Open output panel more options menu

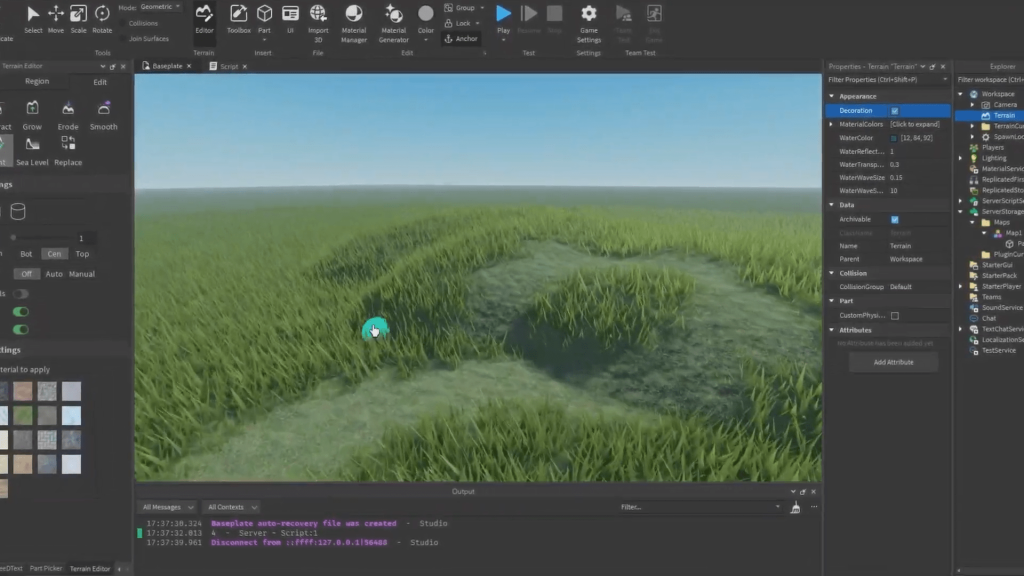pos(814,507)
